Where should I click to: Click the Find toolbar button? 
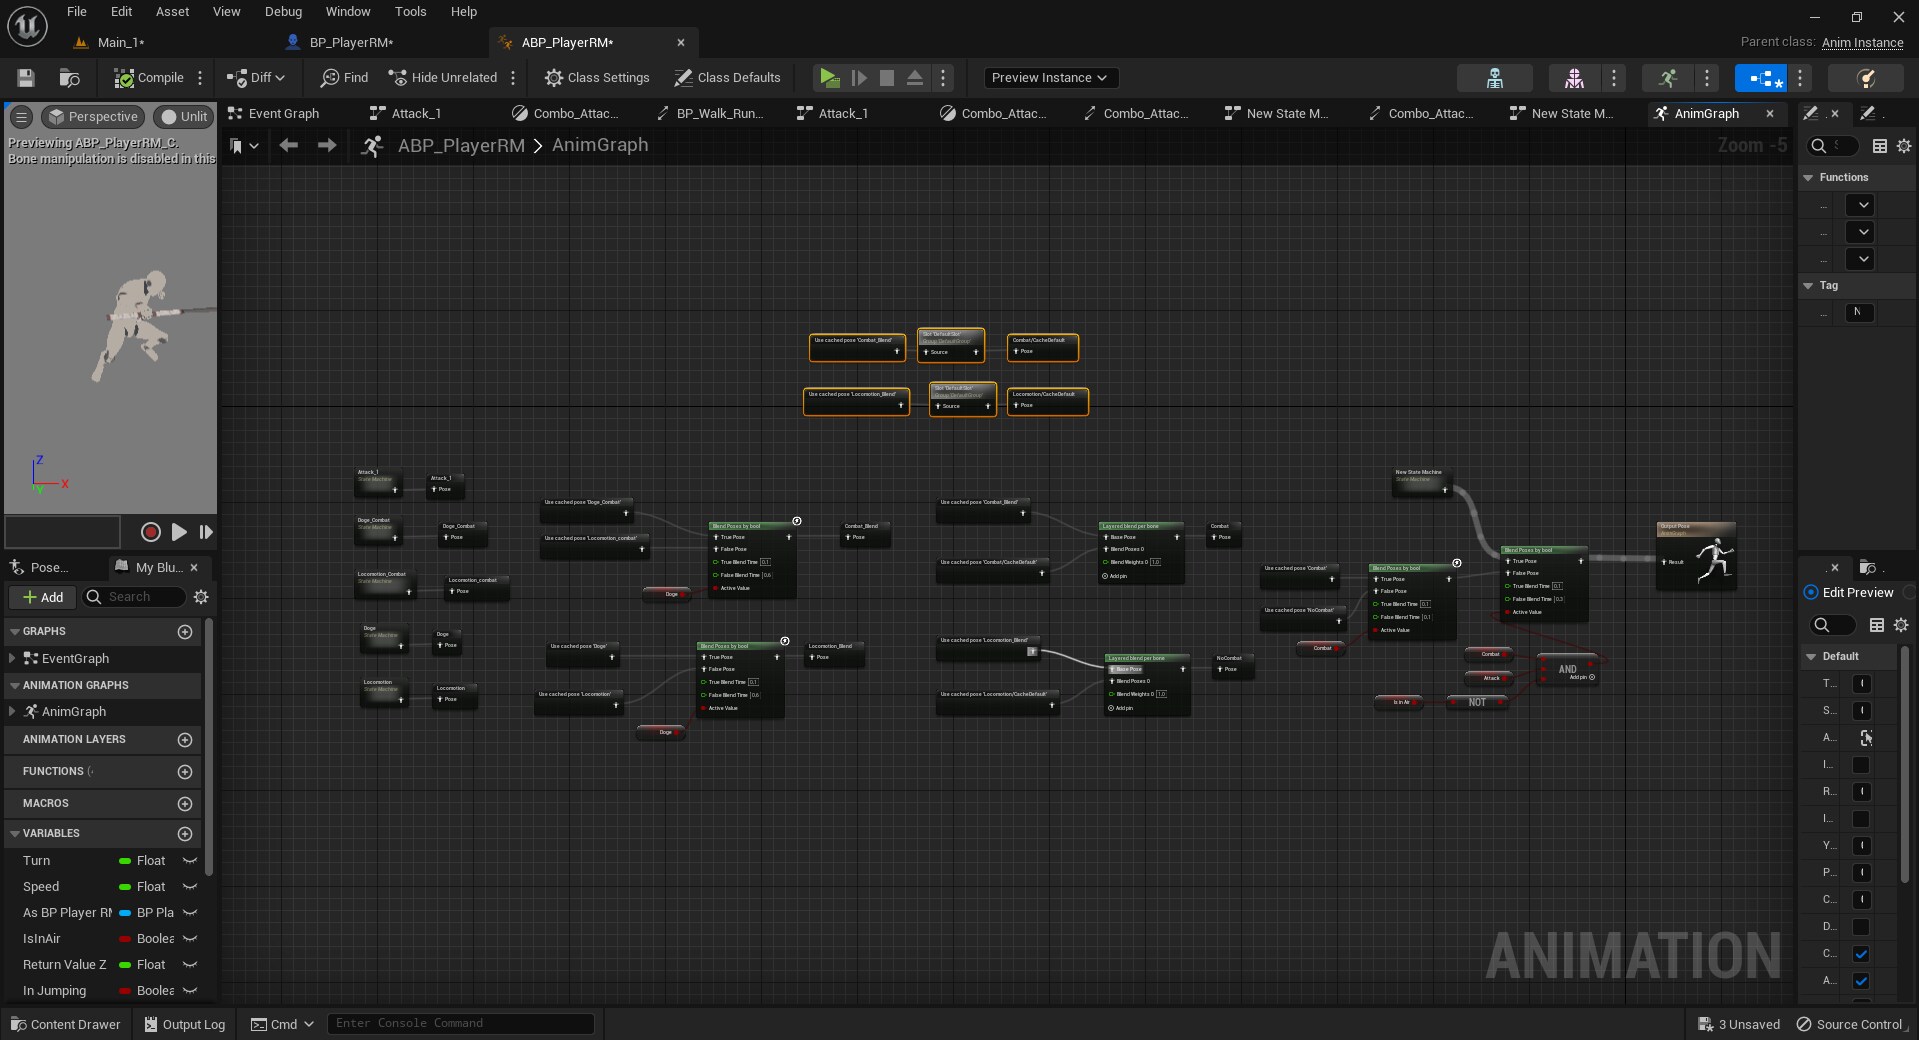[x=344, y=78]
